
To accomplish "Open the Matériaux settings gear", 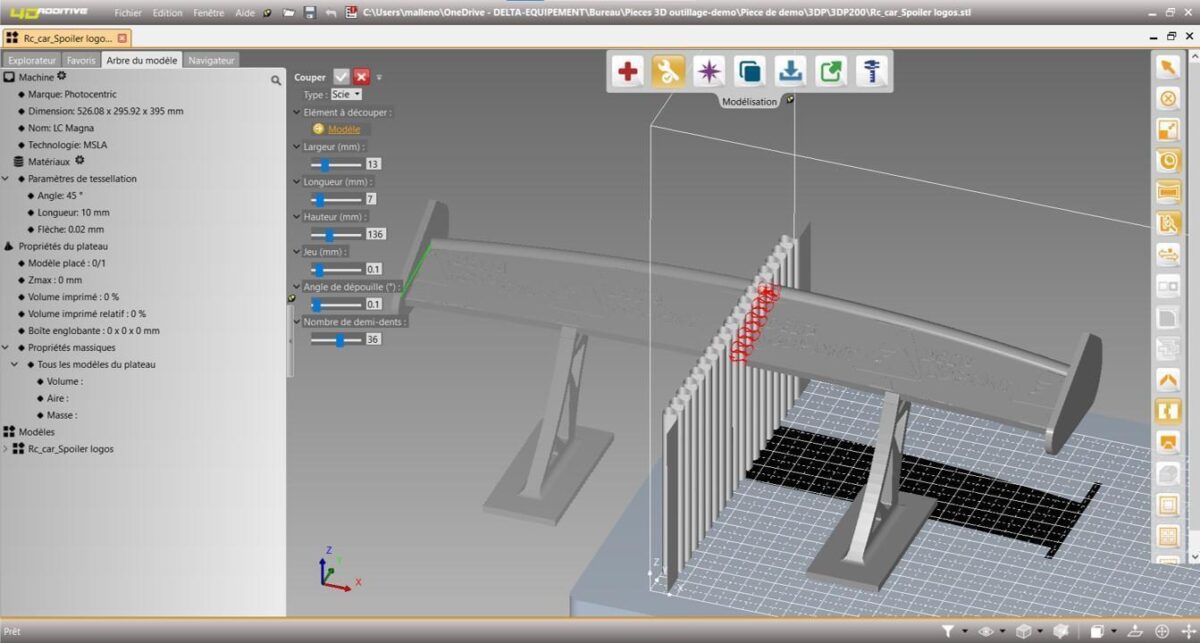I will click(80, 160).
